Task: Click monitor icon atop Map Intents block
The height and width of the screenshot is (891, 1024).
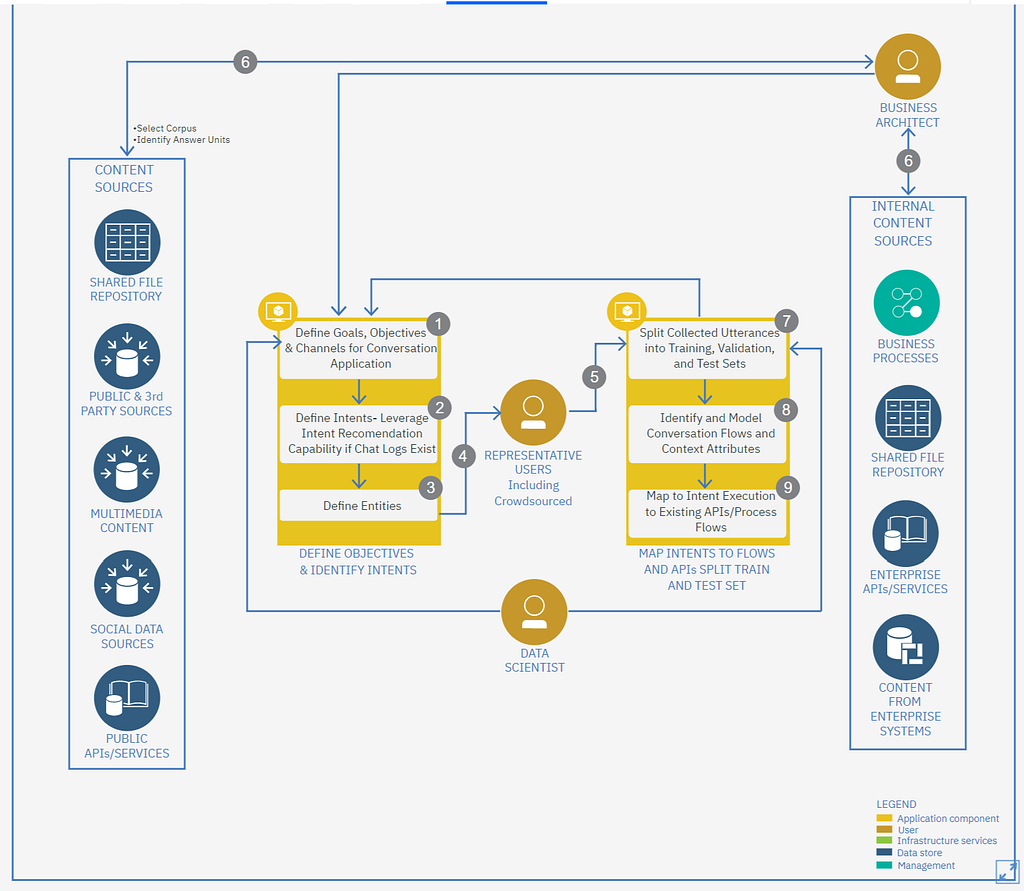Action: (627, 311)
